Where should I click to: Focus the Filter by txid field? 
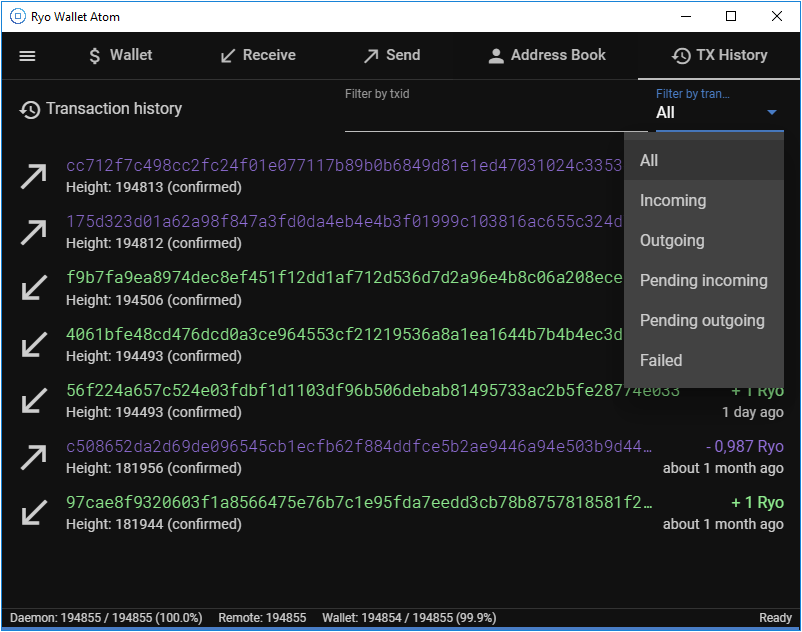click(x=496, y=109)
